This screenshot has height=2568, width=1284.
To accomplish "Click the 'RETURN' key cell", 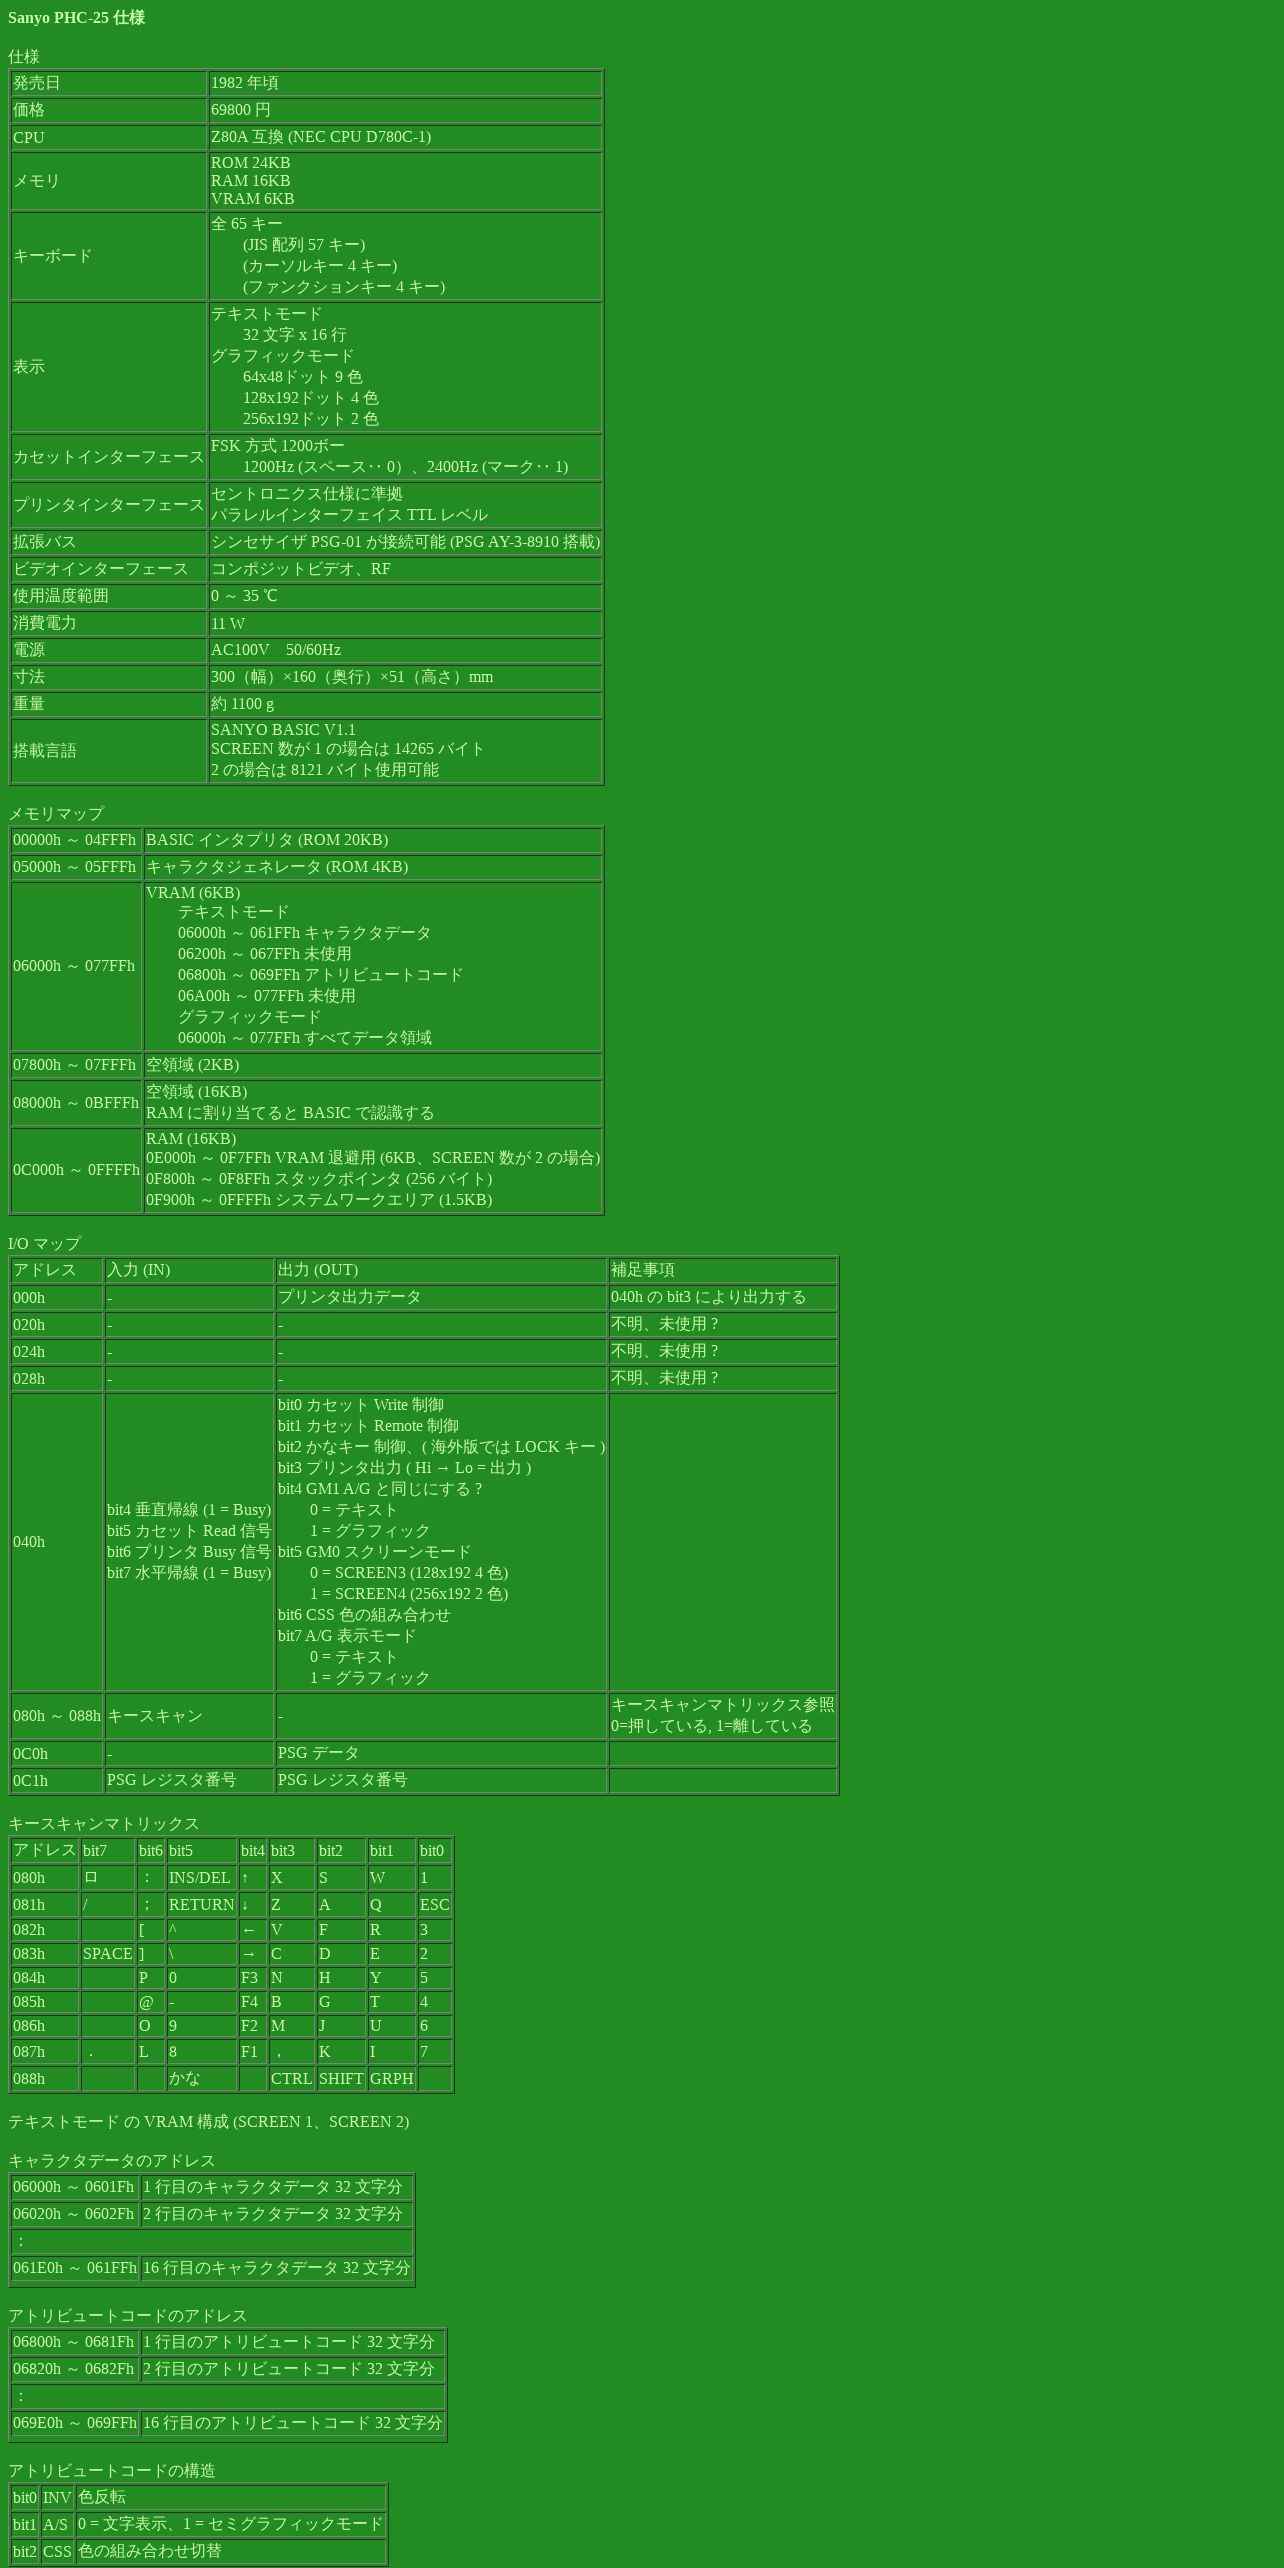I will pos(202,1905).
